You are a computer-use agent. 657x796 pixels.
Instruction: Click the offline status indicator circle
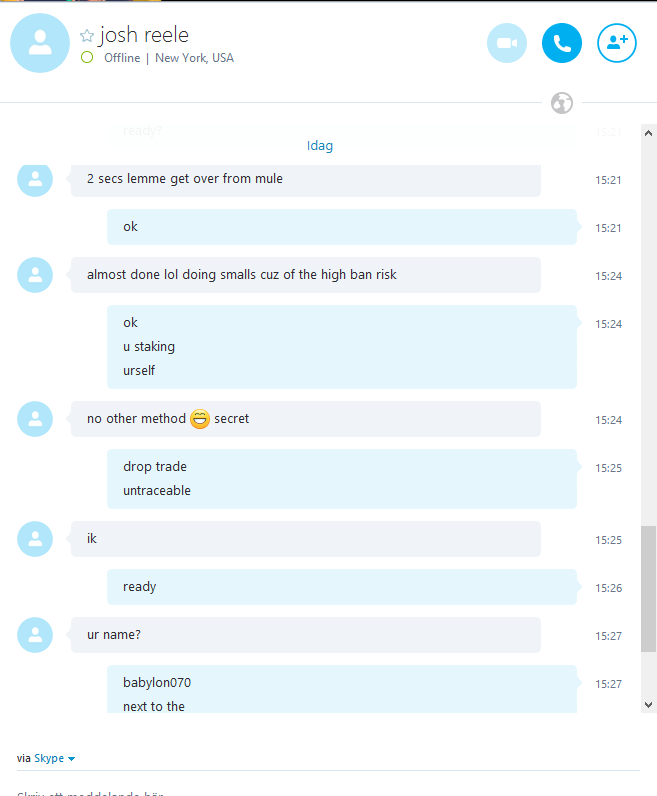(x=87, y=57)
